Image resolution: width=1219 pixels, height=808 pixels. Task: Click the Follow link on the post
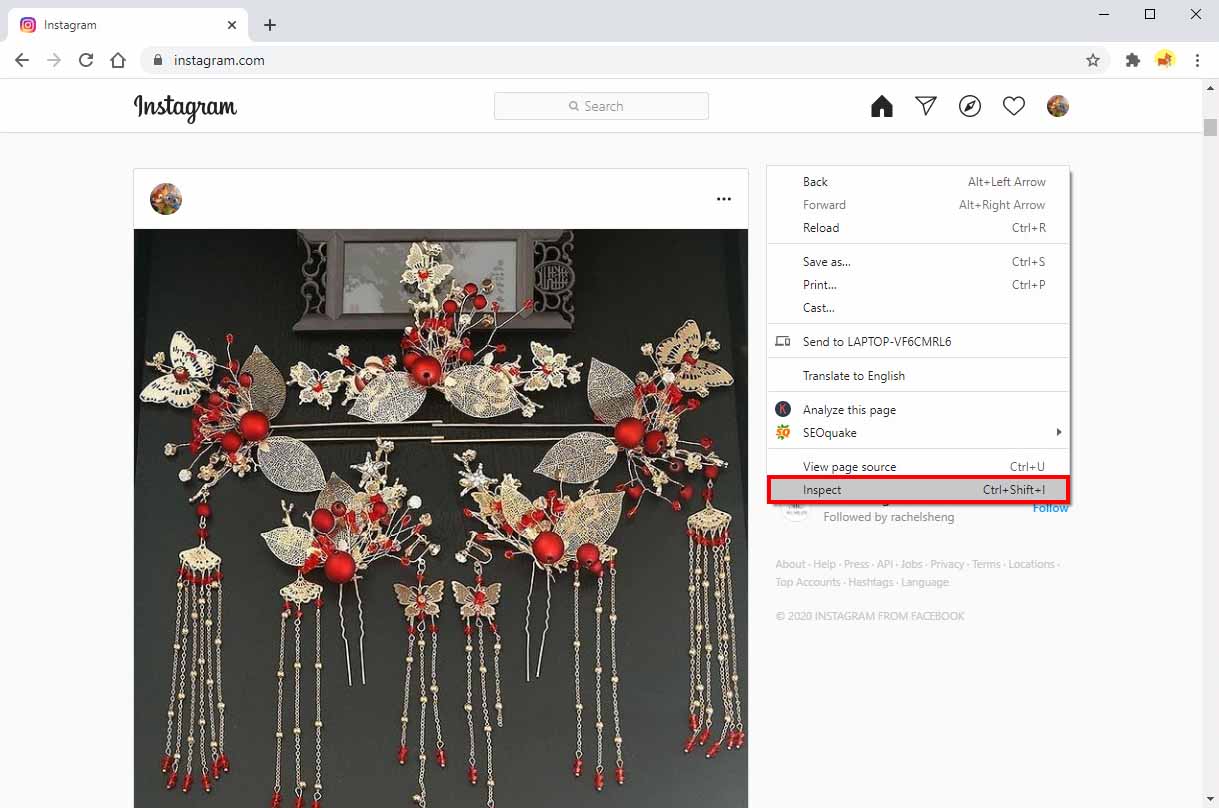coord(1049,507)
